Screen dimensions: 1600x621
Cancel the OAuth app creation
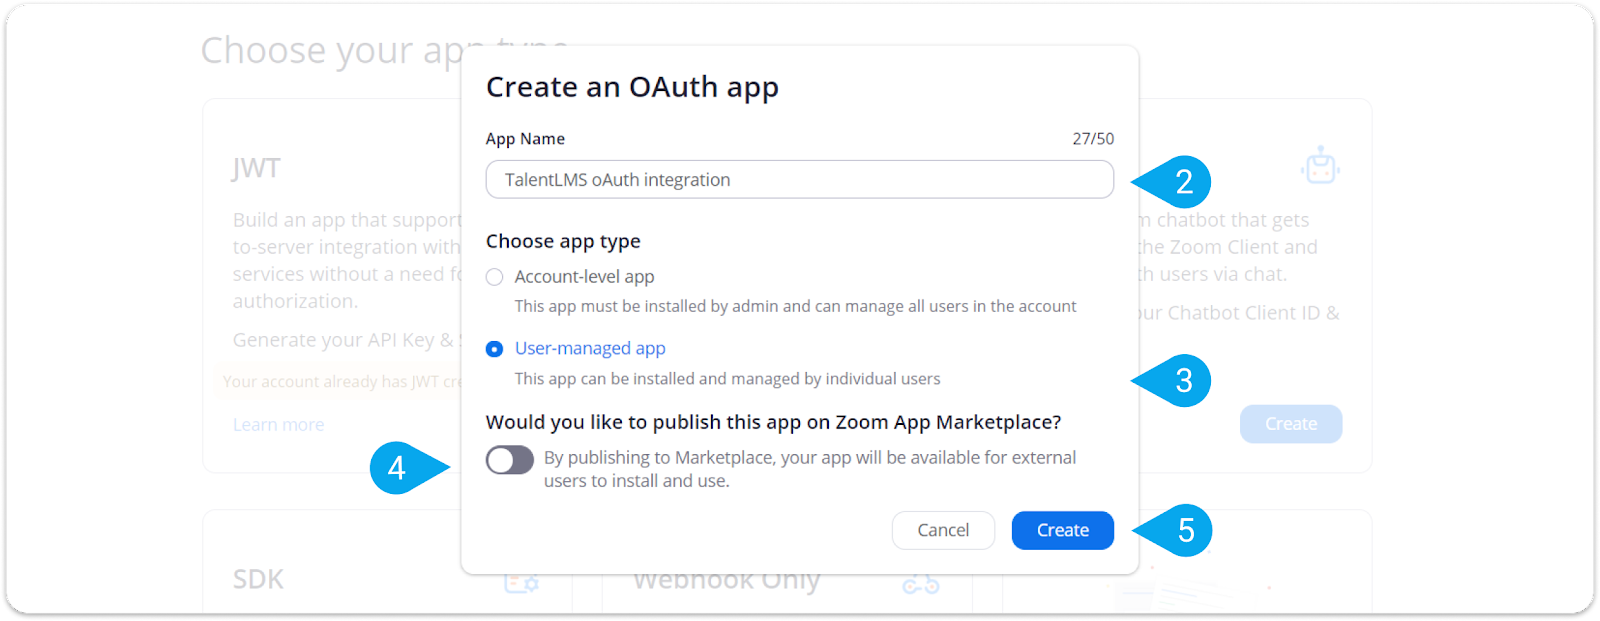(x=943, y=530)
